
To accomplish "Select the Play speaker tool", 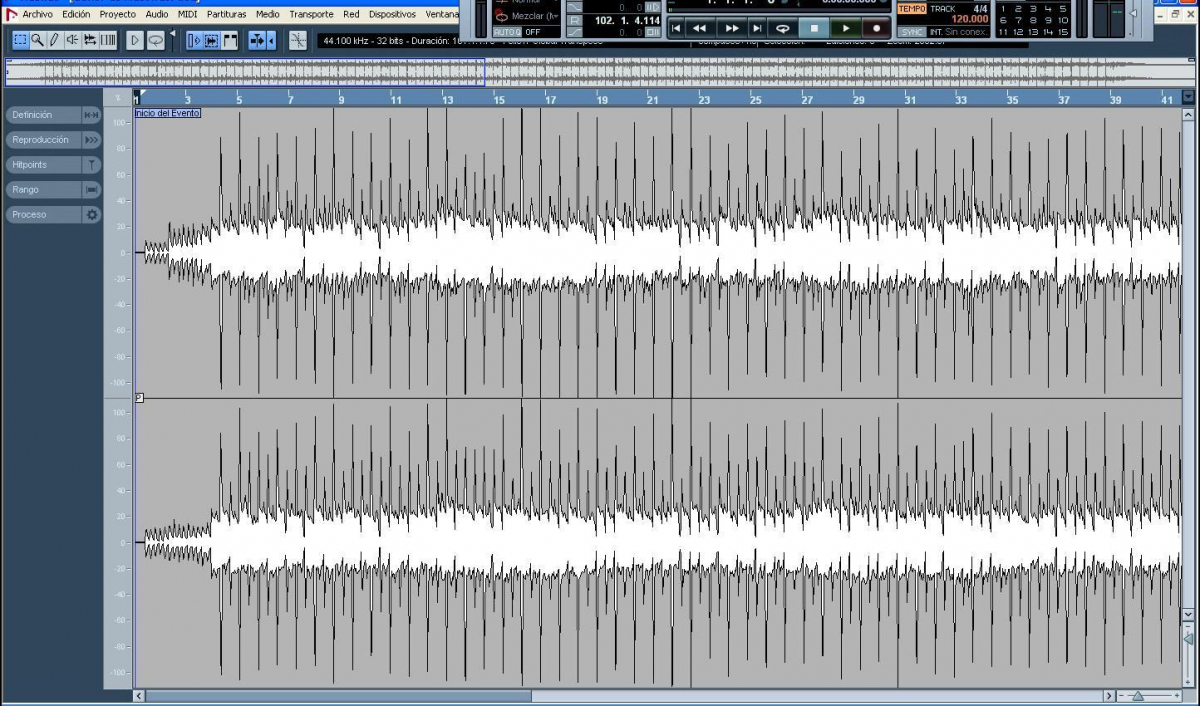I will [72, 40].
